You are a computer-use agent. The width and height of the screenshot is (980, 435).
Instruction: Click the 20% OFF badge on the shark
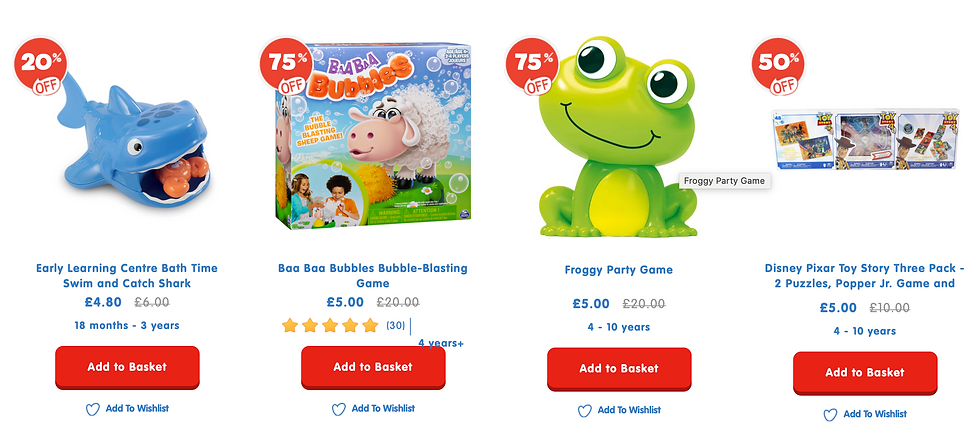pos(41,65)
